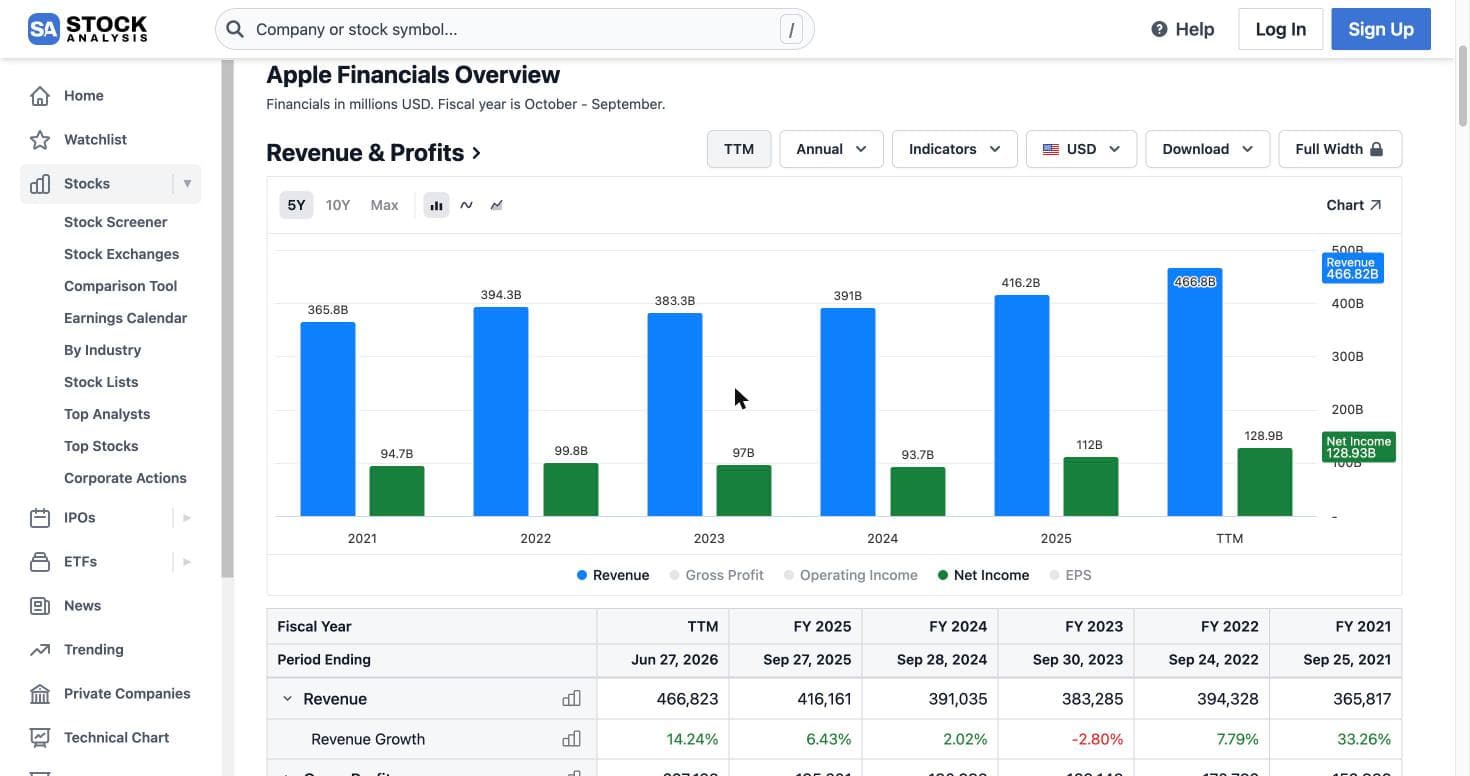Viewport: 1470px width, 776px height.
Task: Open Top Analysts sidebar link
Action: tap(107, 414)
